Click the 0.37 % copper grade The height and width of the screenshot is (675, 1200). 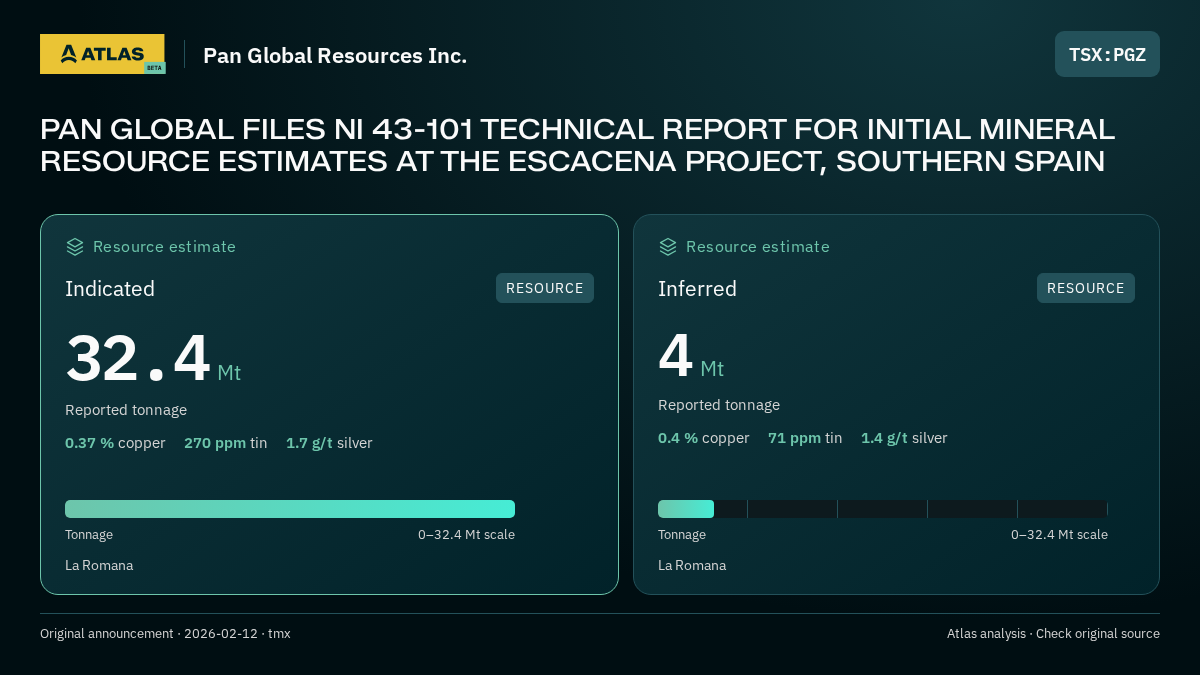(115, 443)
